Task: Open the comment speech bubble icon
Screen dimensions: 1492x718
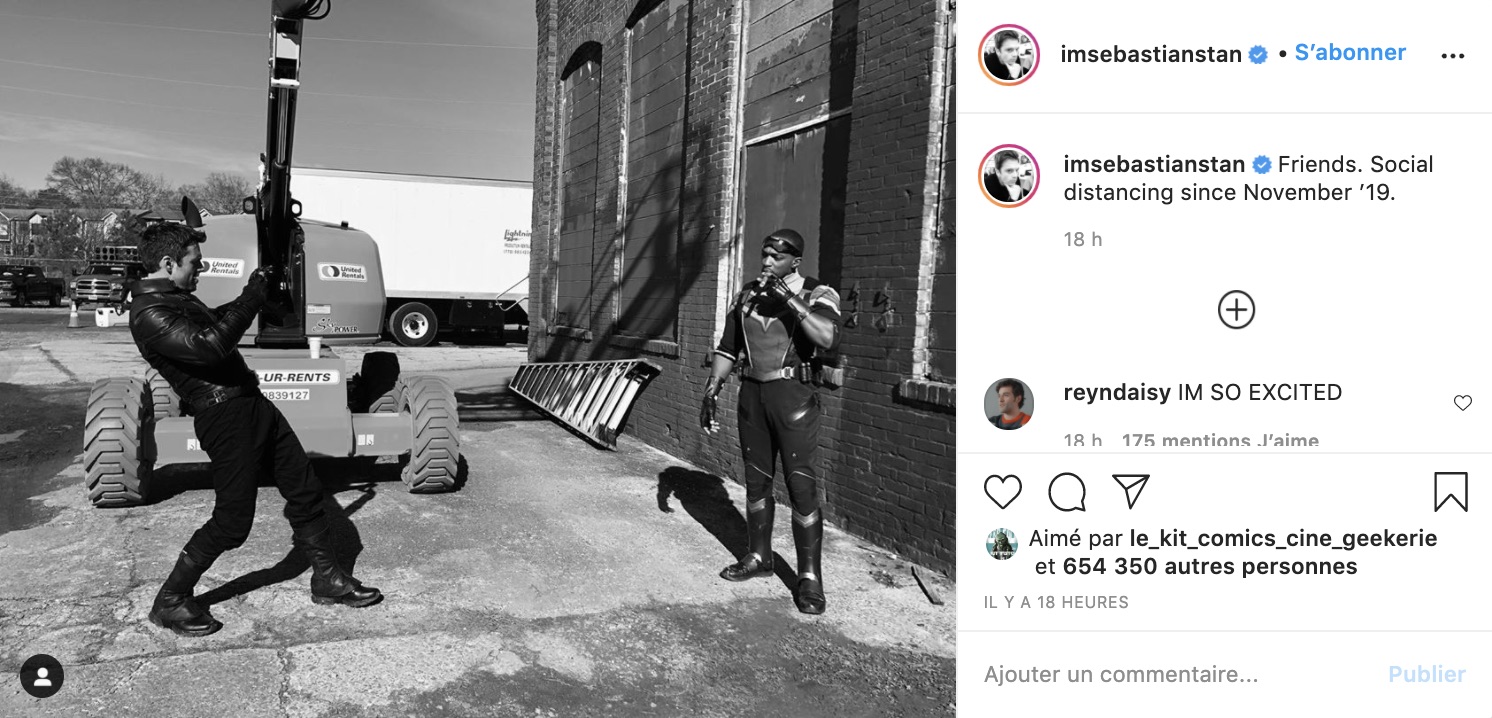Action: point(1067,492)
